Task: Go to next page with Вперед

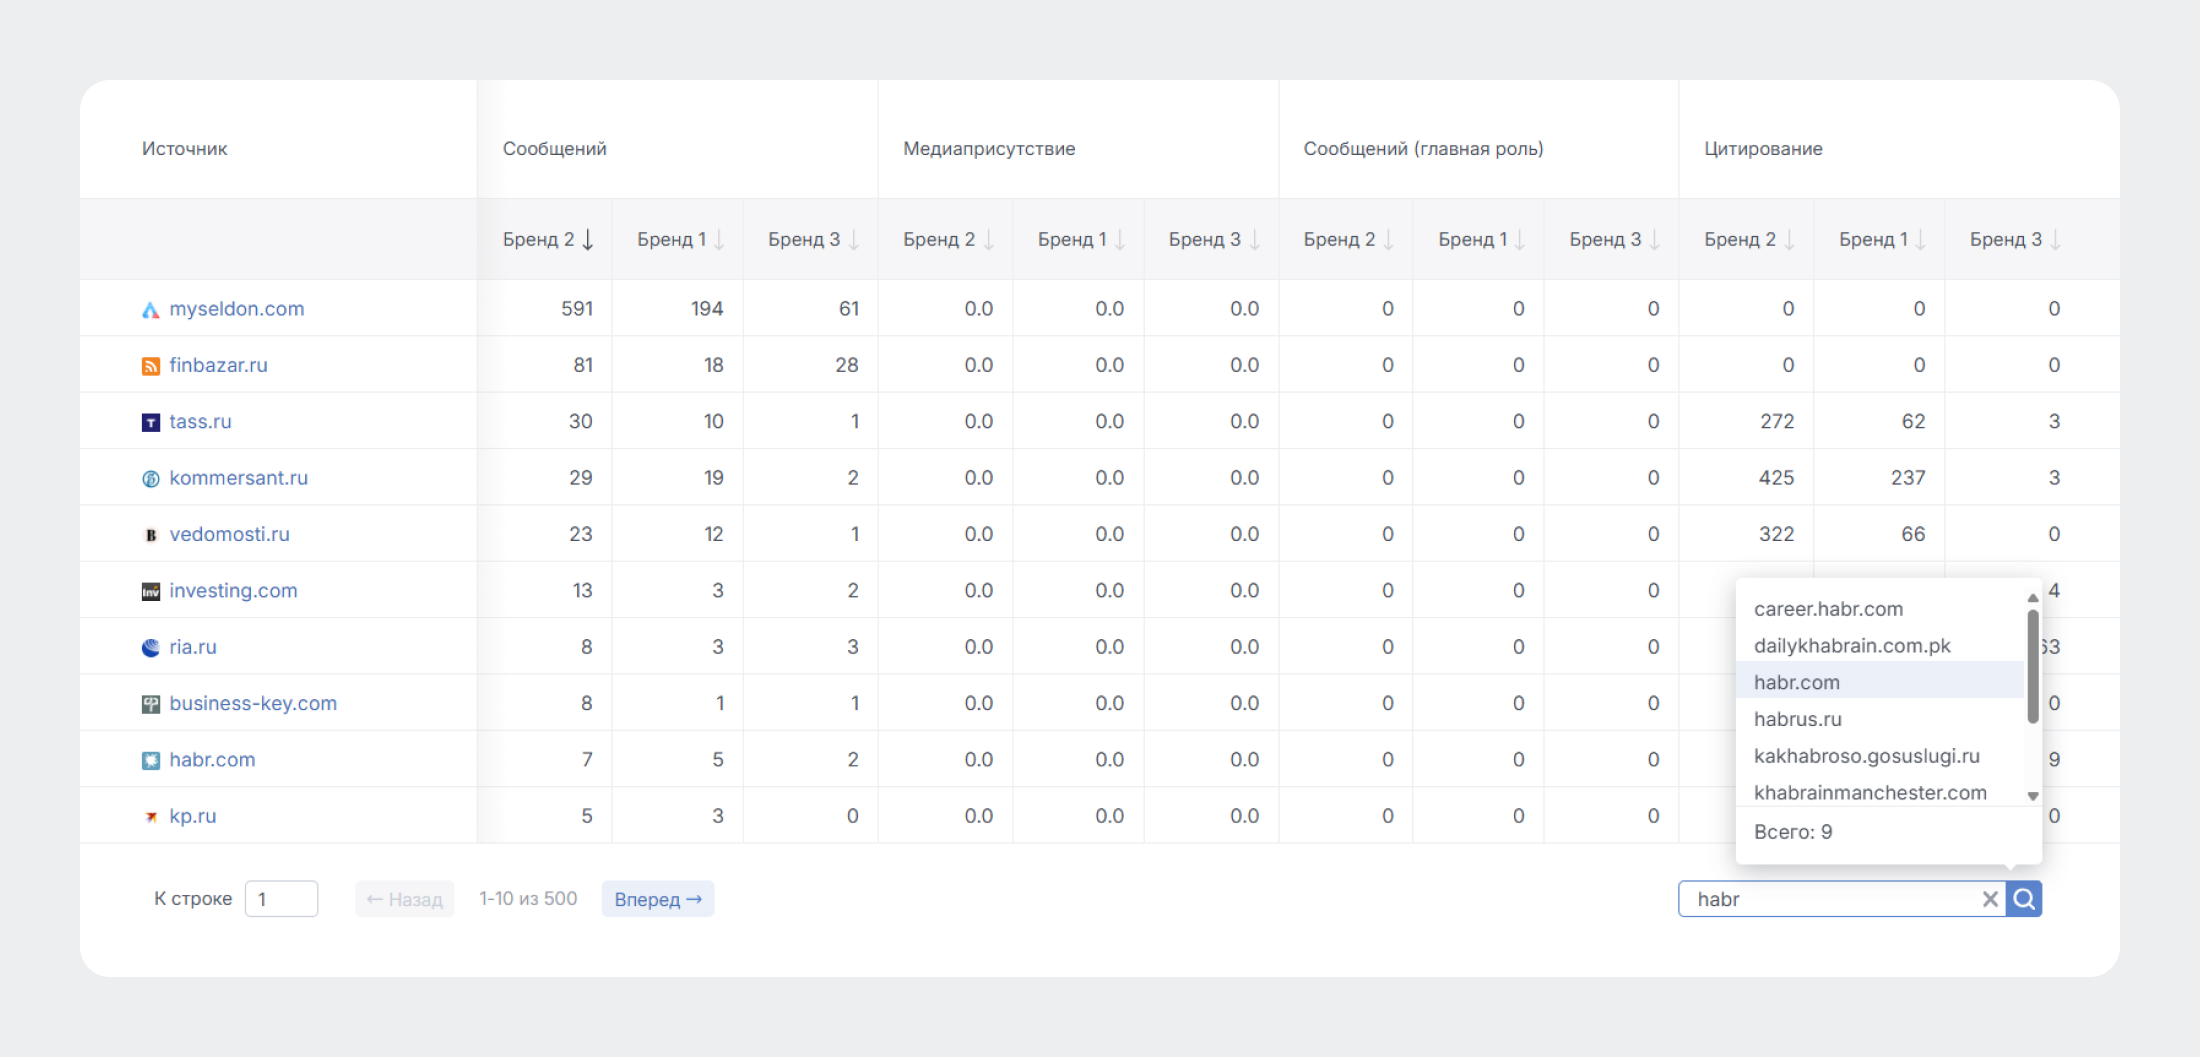Action: click(657, 899)
